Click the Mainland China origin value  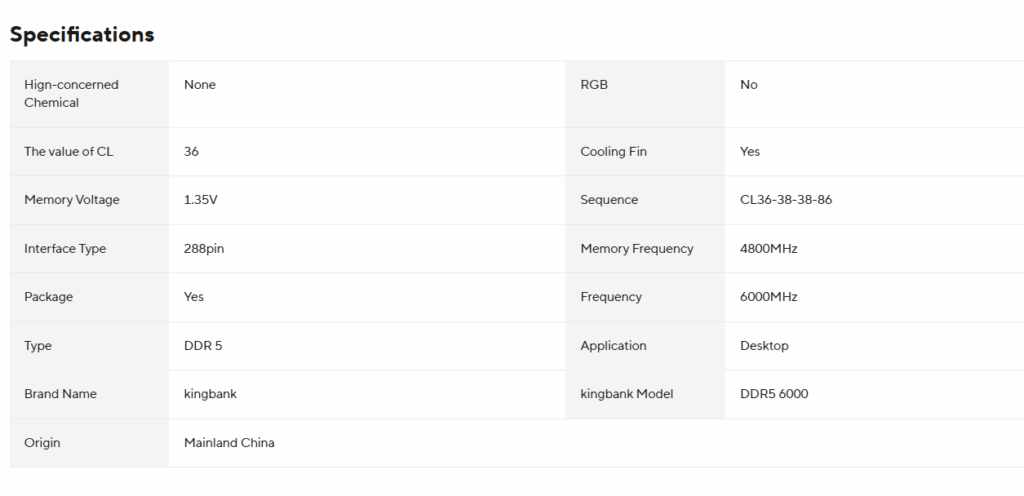click(229, 443)
